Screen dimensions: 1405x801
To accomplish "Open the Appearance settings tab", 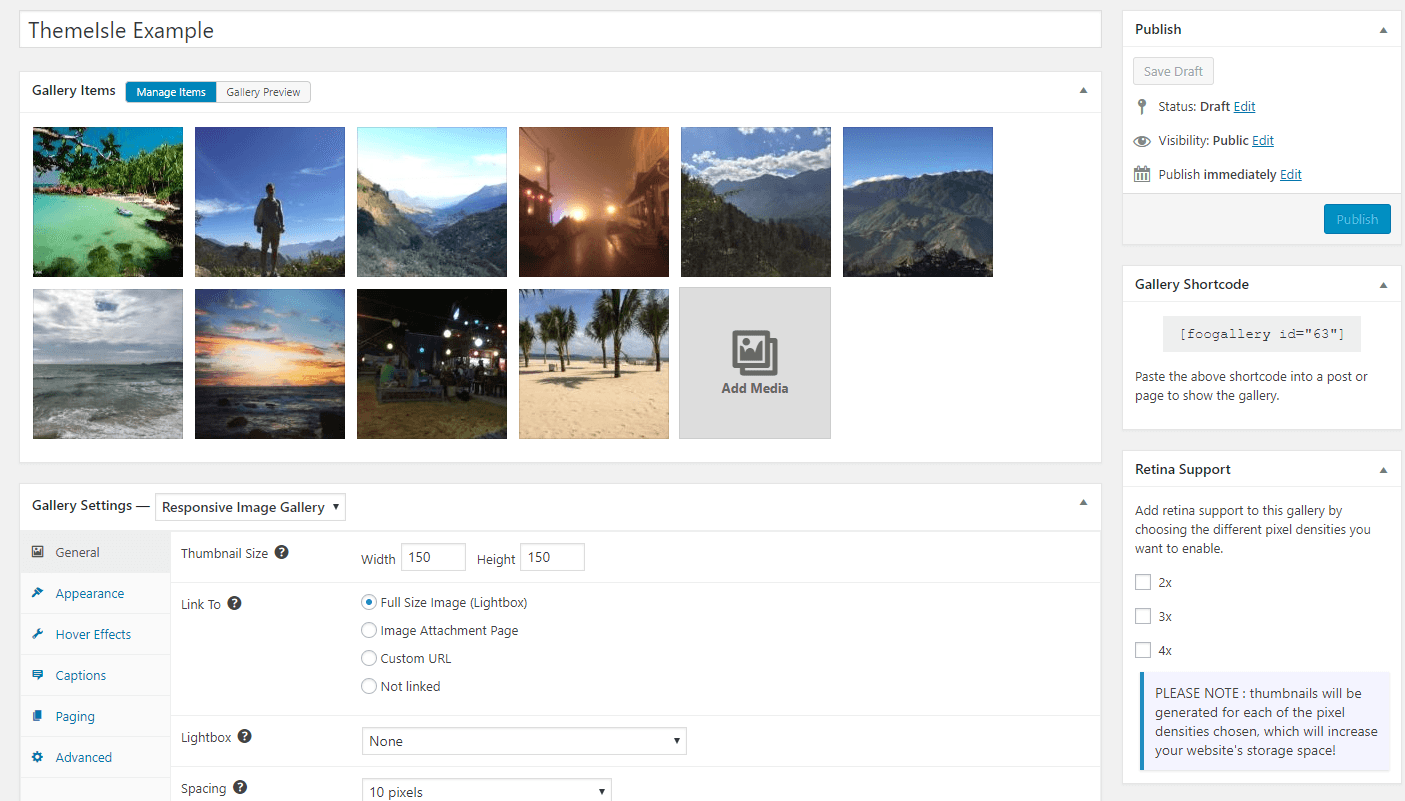I will click(x=95, y=593).
